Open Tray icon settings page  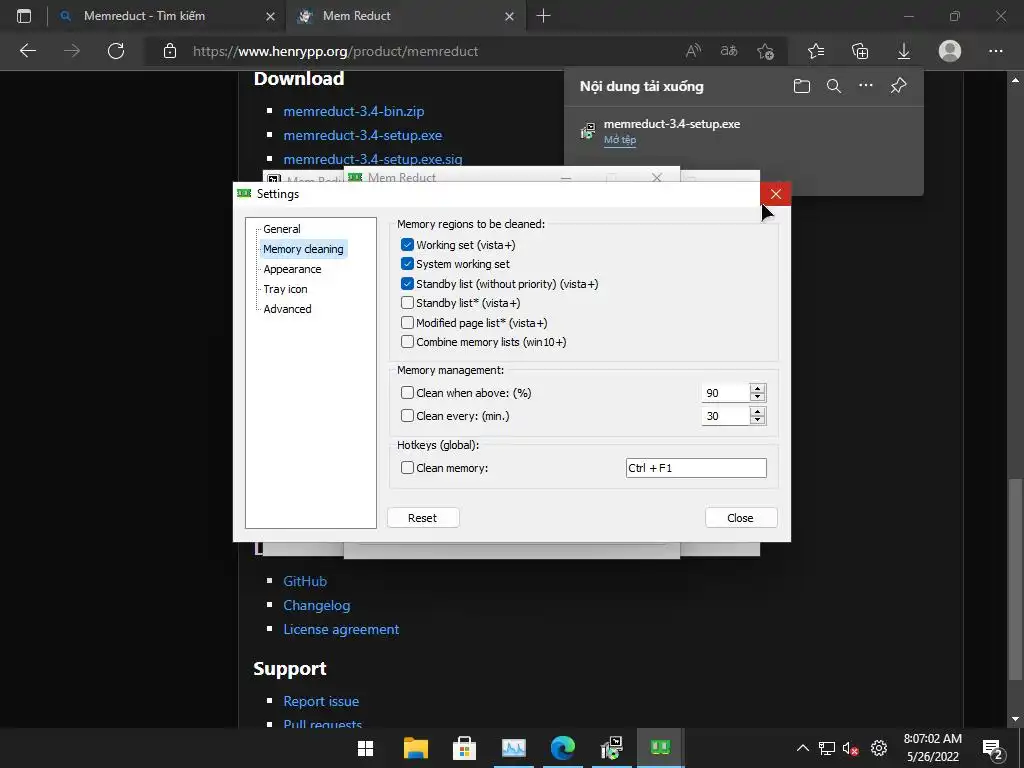pos(285,289)
